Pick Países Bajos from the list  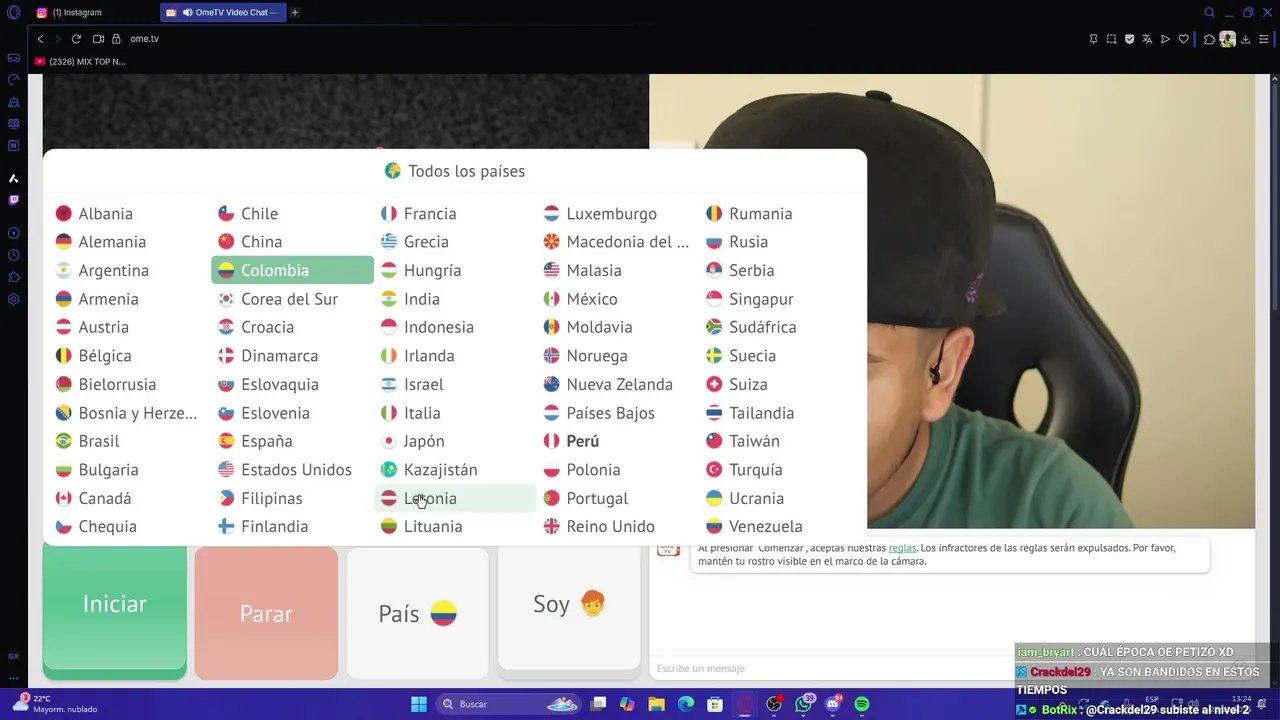coord(617,413)
